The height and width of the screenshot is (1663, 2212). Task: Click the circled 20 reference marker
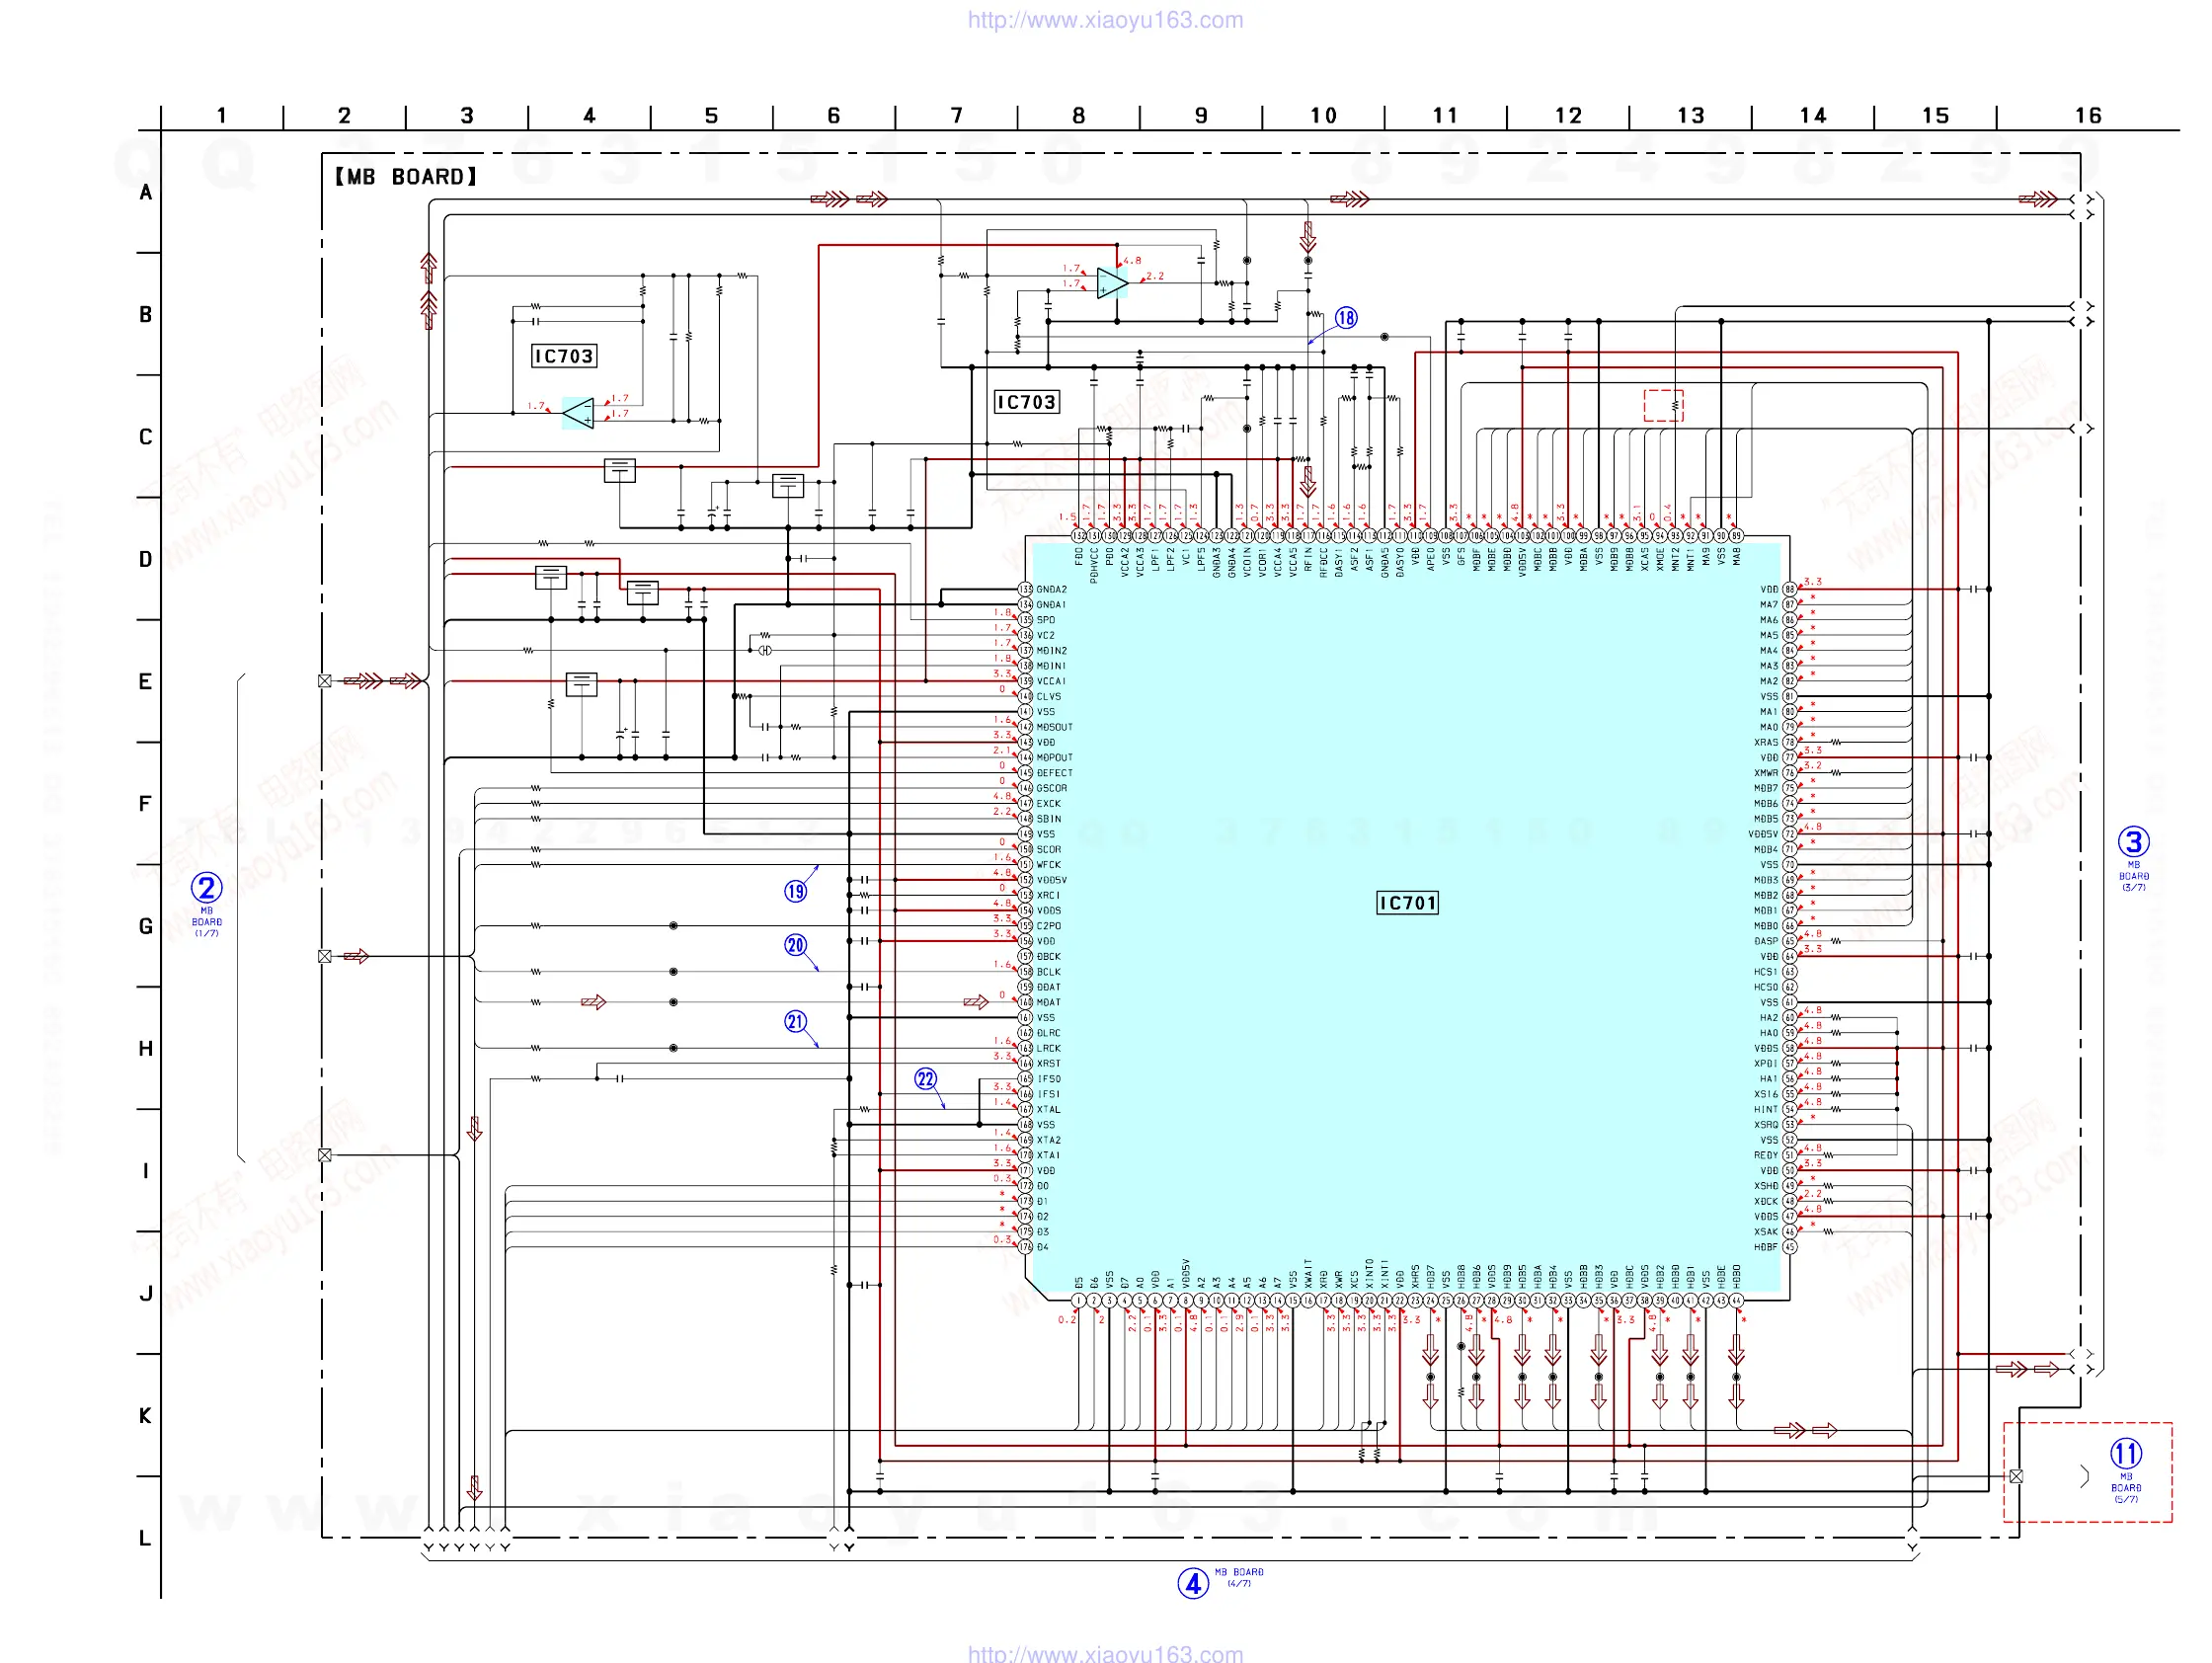[795, 945]
